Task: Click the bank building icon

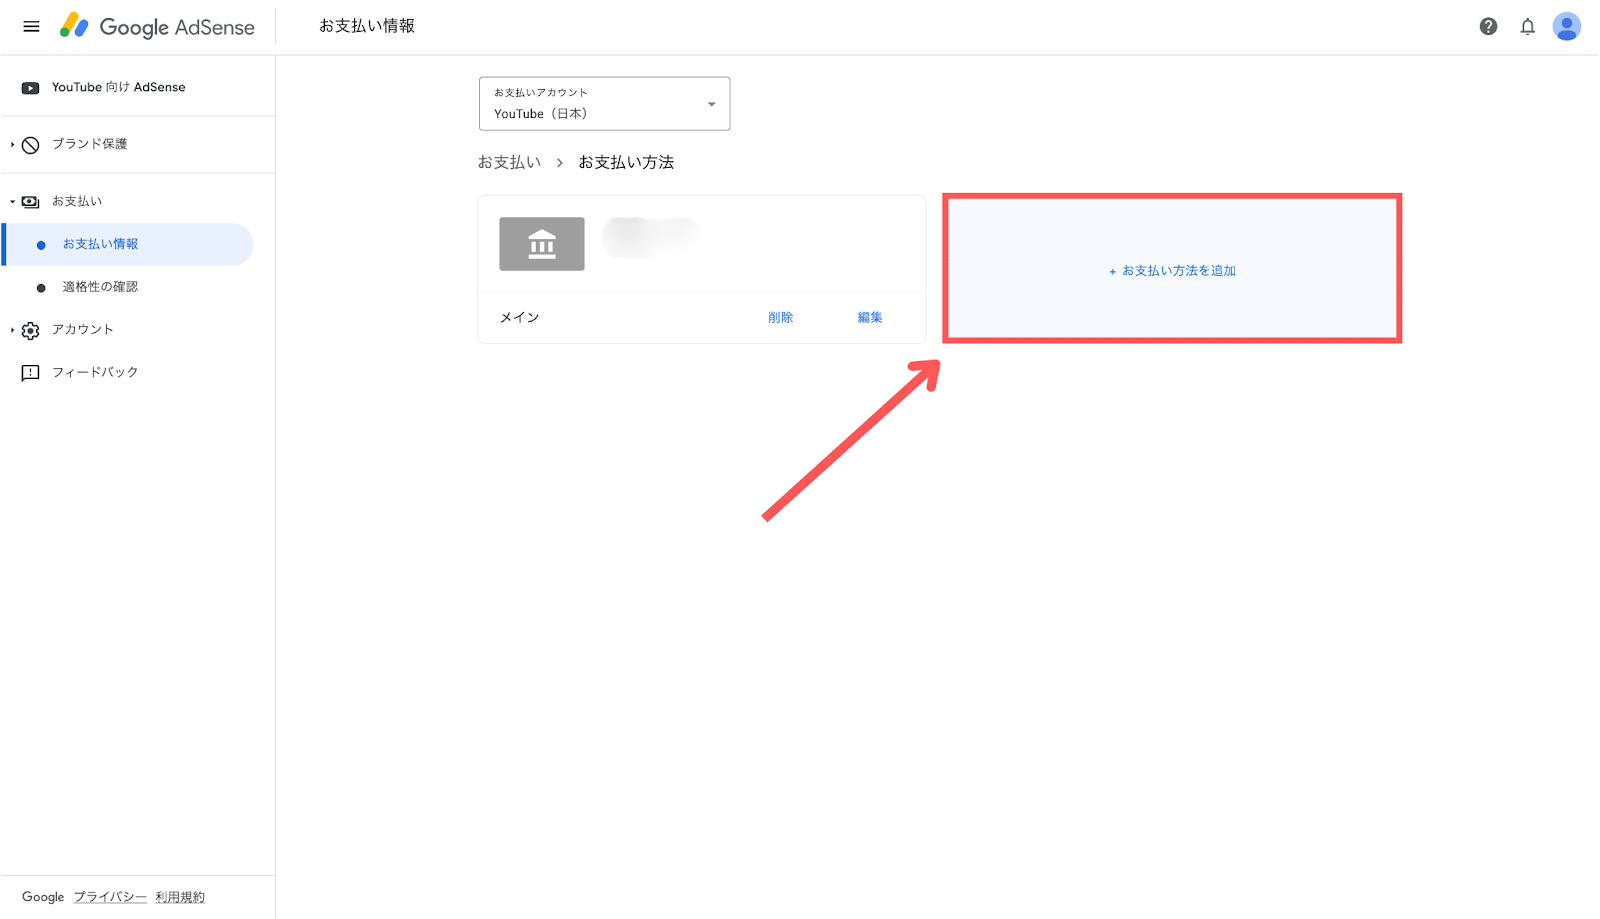Action: [x=542, y=244]
